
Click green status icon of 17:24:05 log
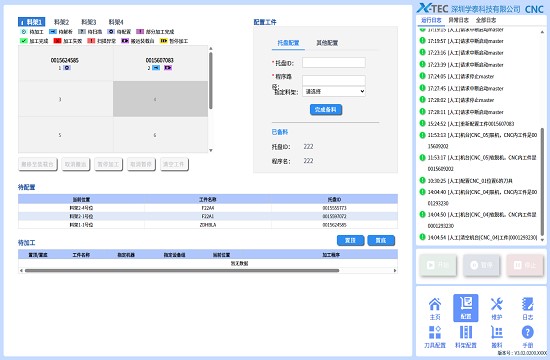coord(423,76)
